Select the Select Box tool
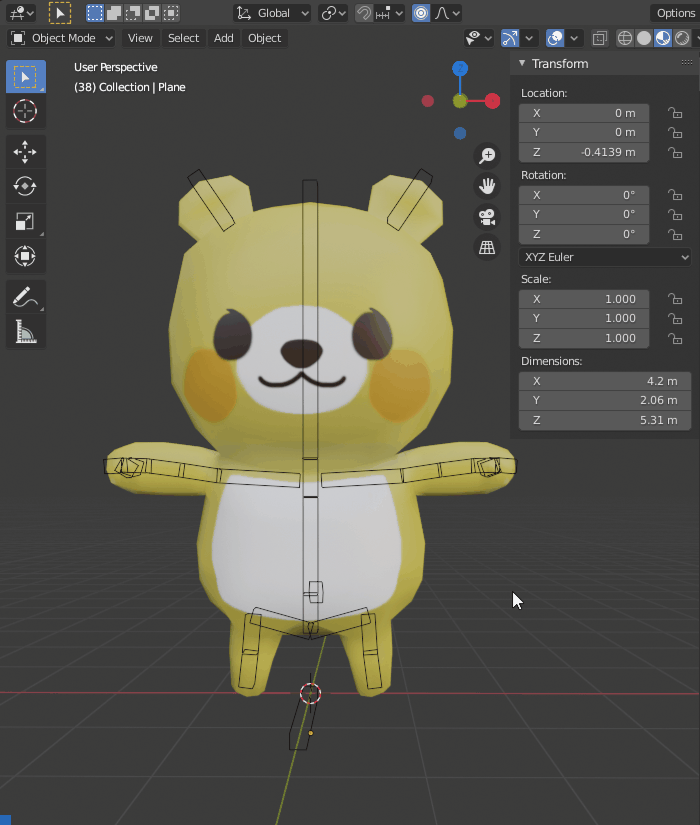 click(x=25, y=77)
